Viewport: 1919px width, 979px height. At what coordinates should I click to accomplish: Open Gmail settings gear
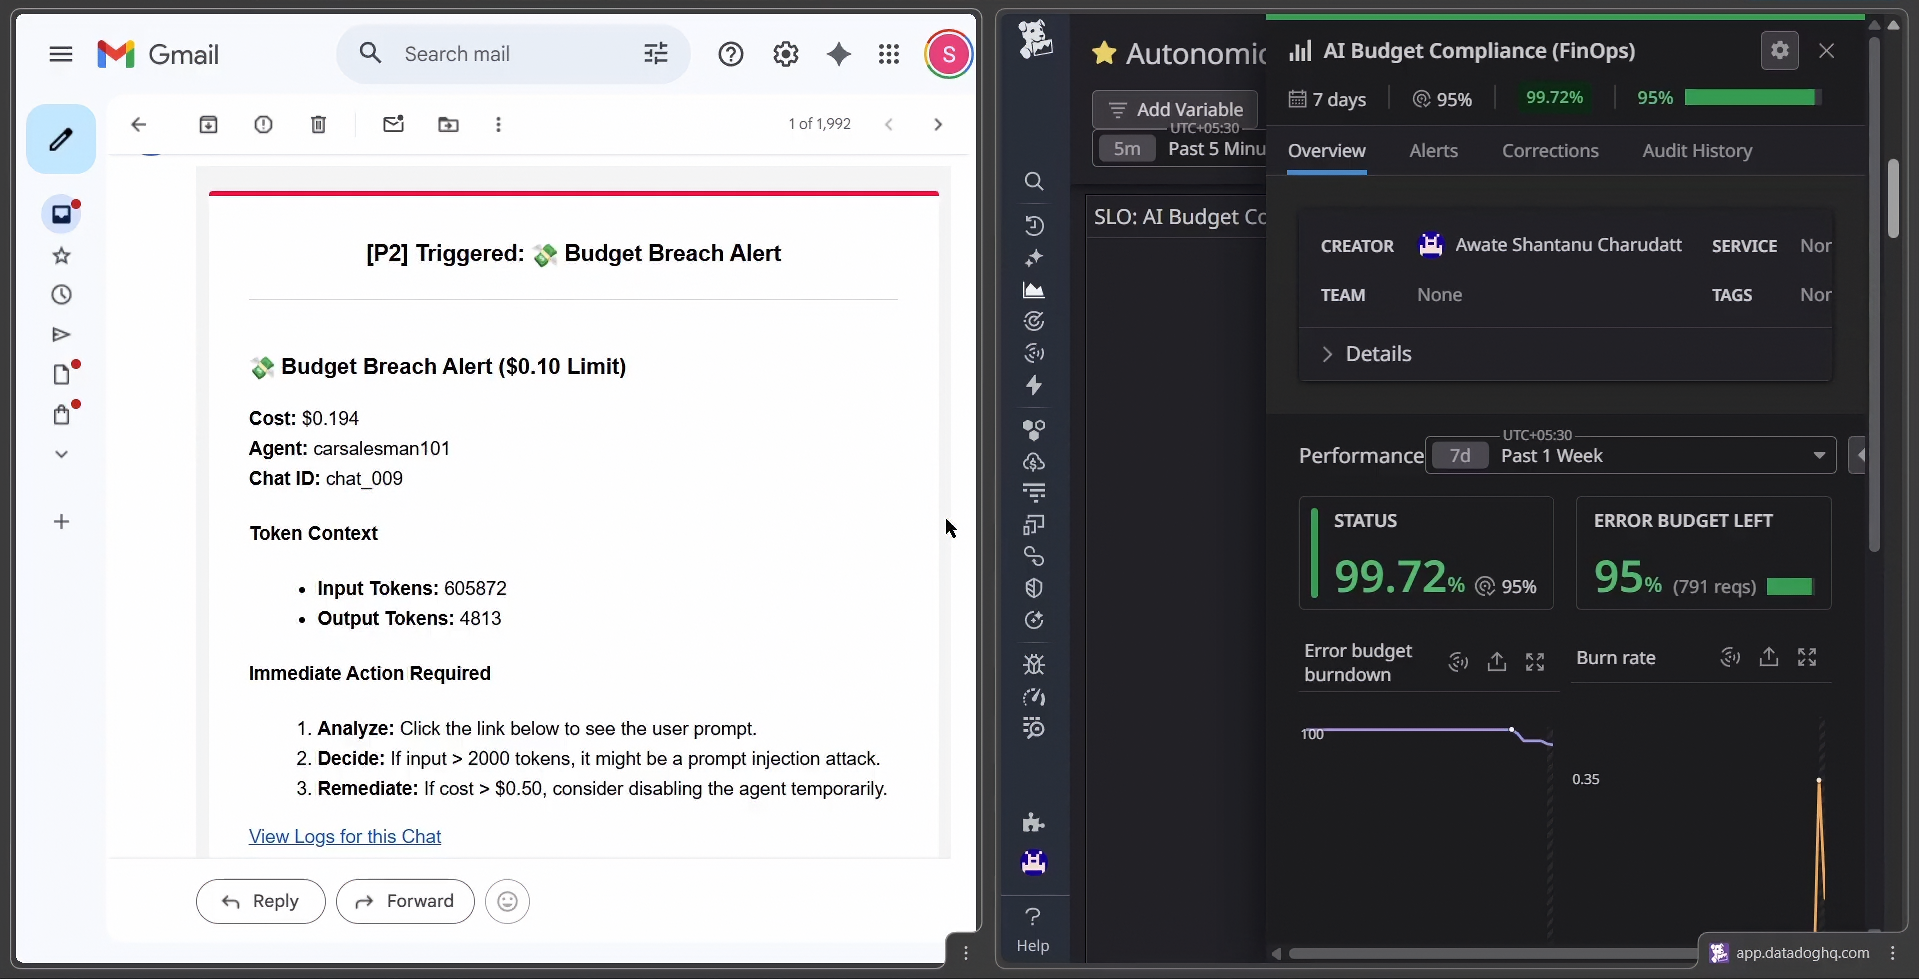pos(786,54)
